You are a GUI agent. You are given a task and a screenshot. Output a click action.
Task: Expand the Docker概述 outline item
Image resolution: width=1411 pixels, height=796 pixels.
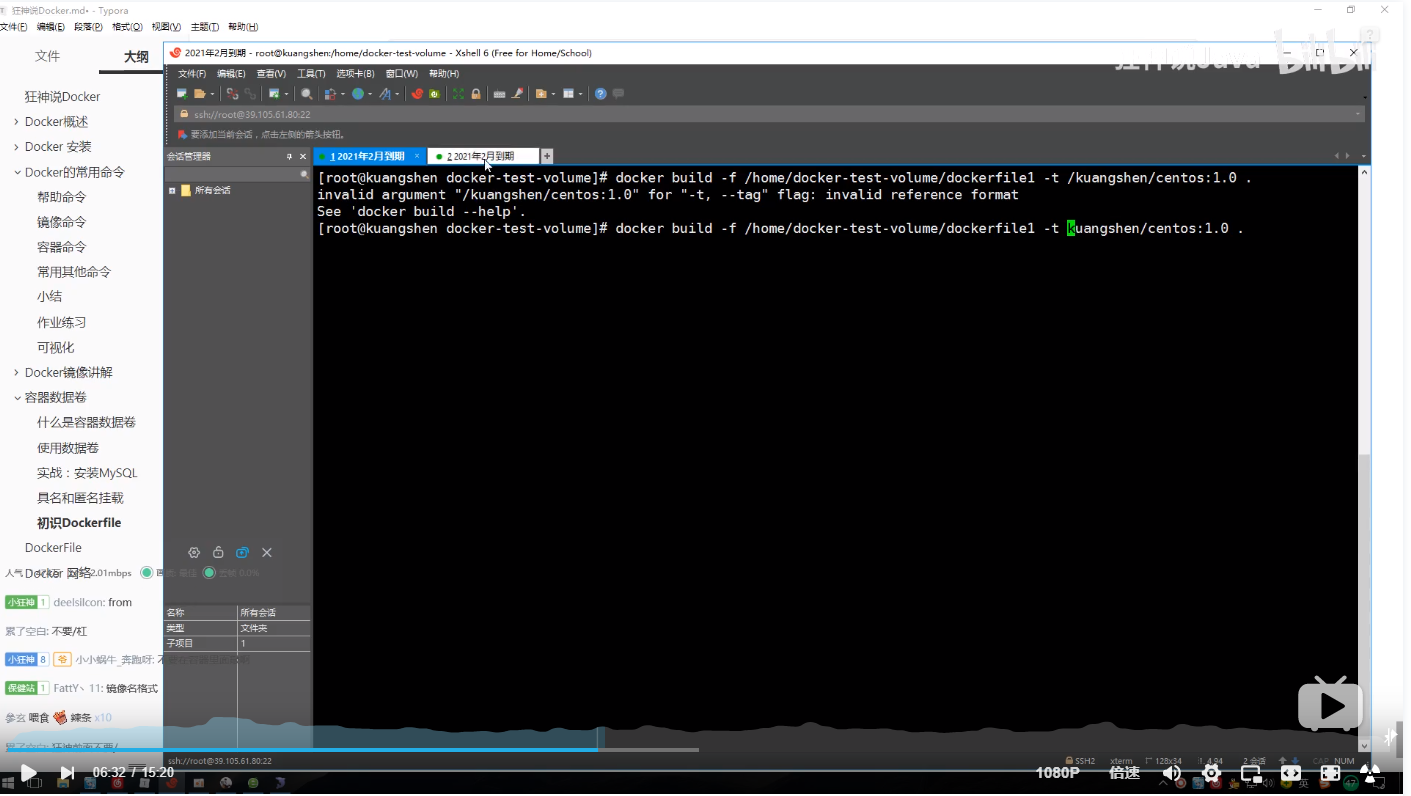16,122
